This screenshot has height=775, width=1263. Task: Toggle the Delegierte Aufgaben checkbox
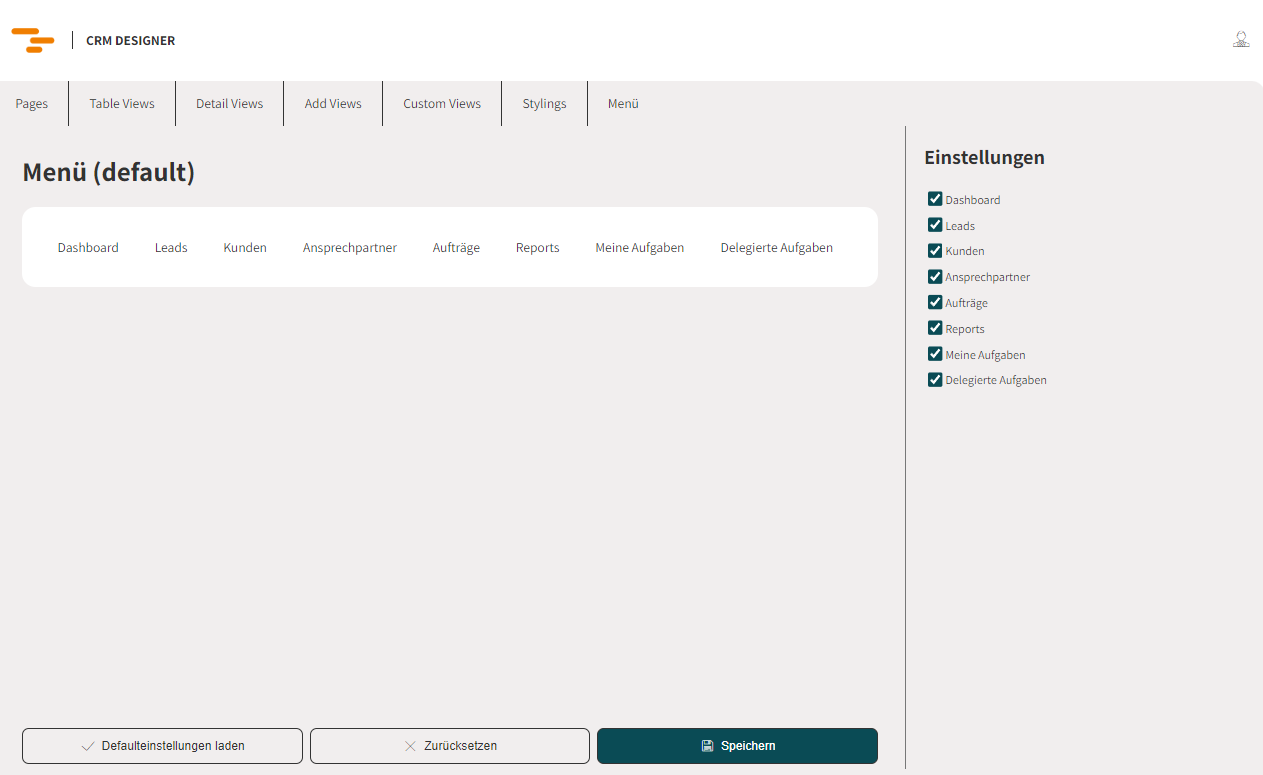[935, 380]
